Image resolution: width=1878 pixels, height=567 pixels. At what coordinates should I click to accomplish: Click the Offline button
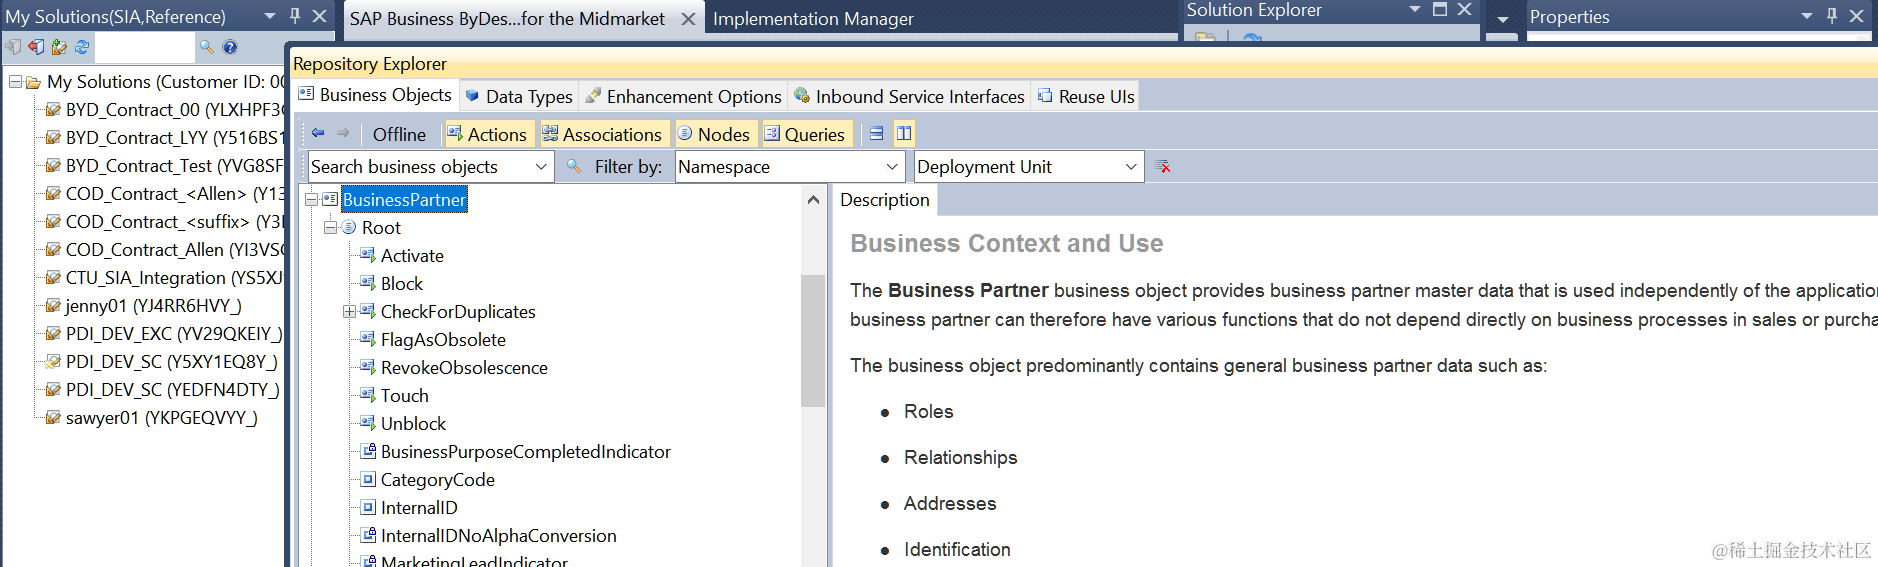(399, 134)
